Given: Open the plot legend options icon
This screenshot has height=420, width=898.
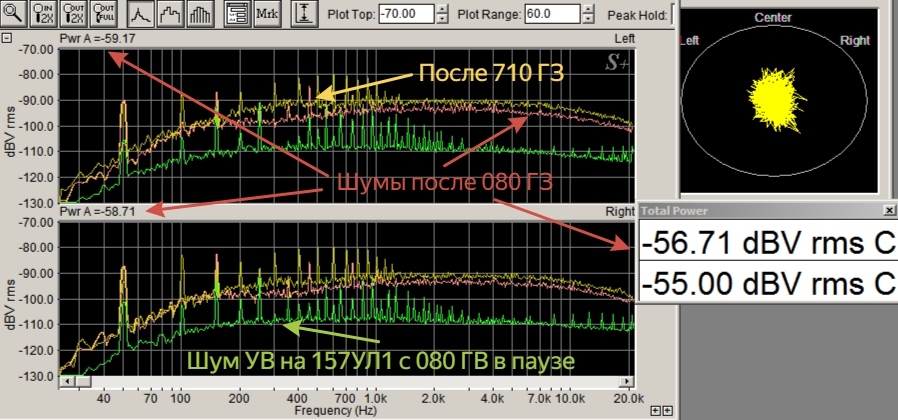Looking at the screenshot, I should tap(237, 14).
